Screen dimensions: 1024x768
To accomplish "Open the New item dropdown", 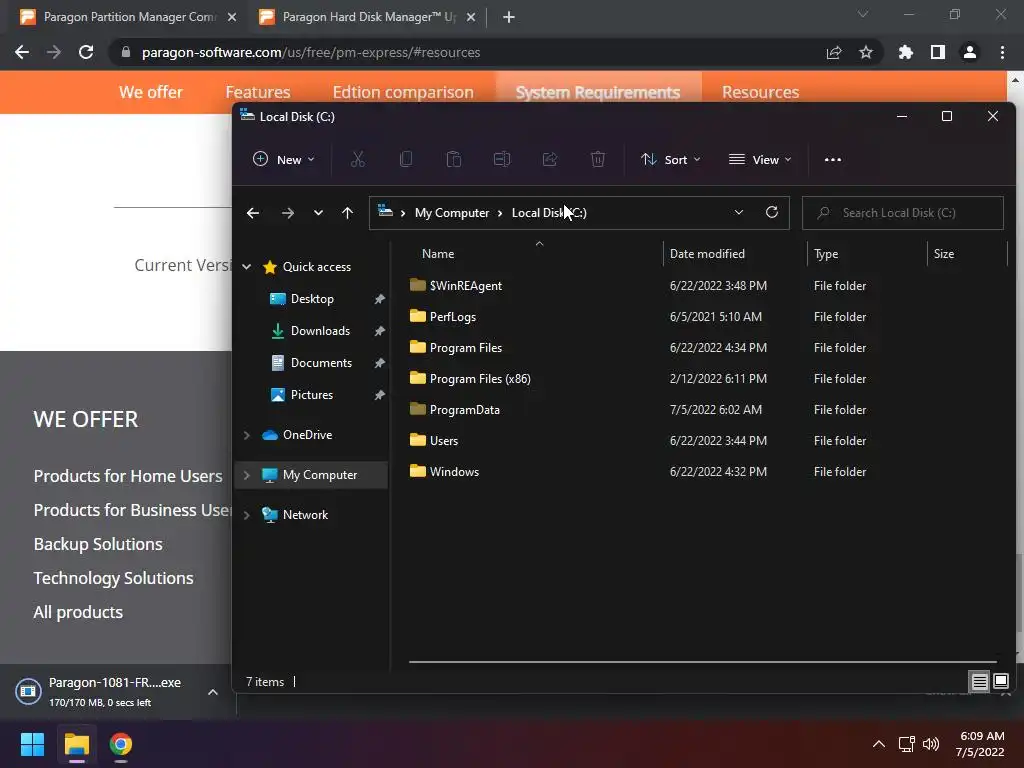I will tap(283, 159).
